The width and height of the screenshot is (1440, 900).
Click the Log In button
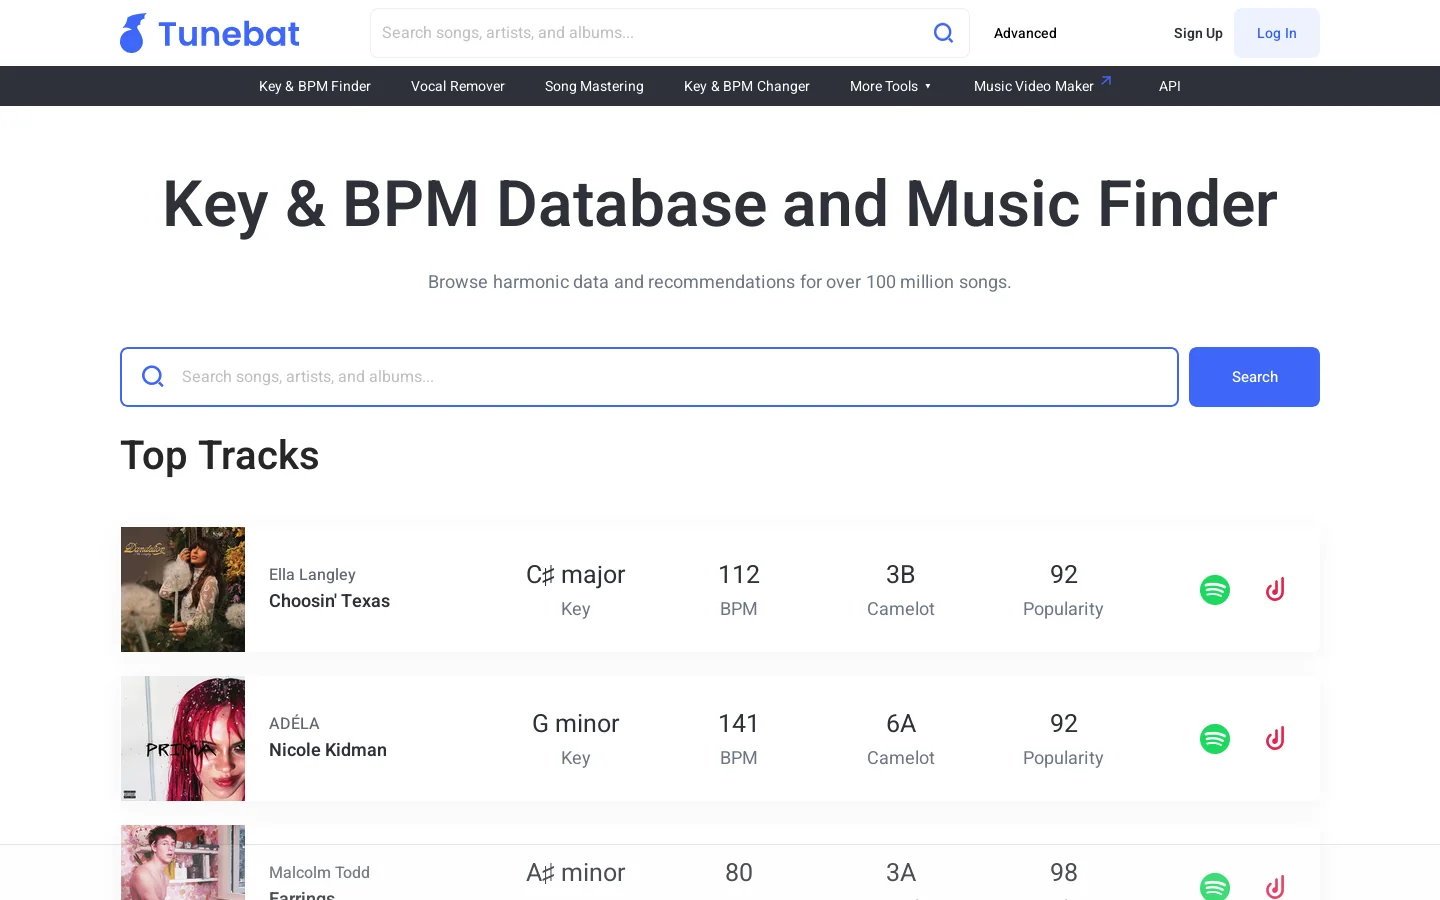point(1277,33)
